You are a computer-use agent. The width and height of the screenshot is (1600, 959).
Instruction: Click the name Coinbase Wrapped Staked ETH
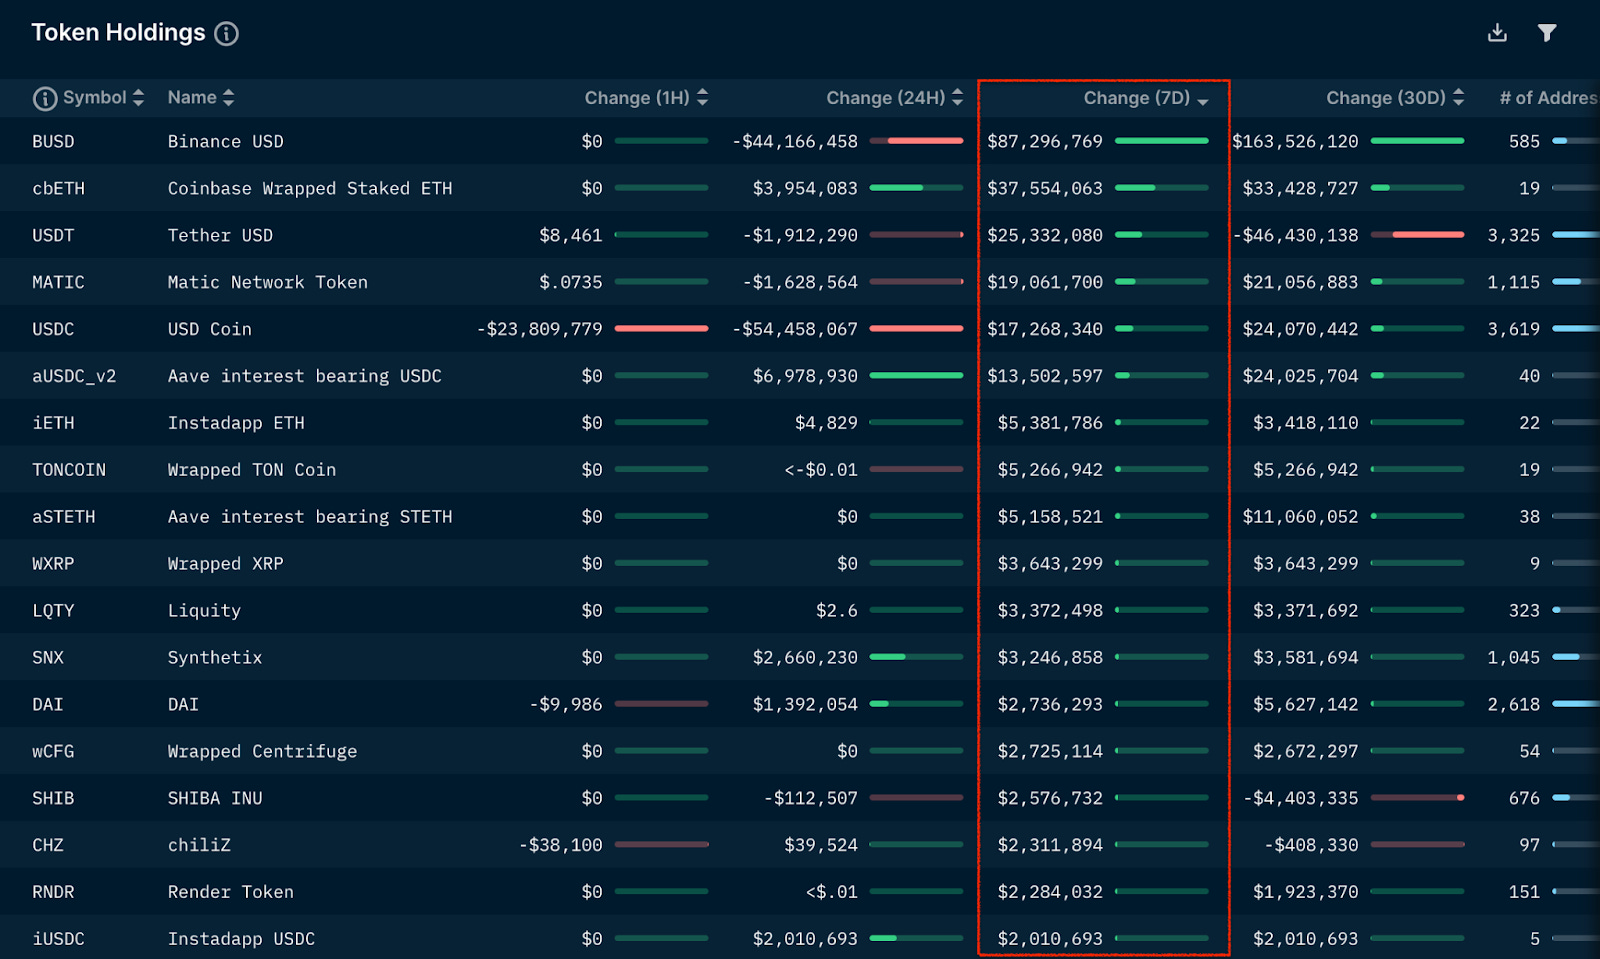click(310, 188)
